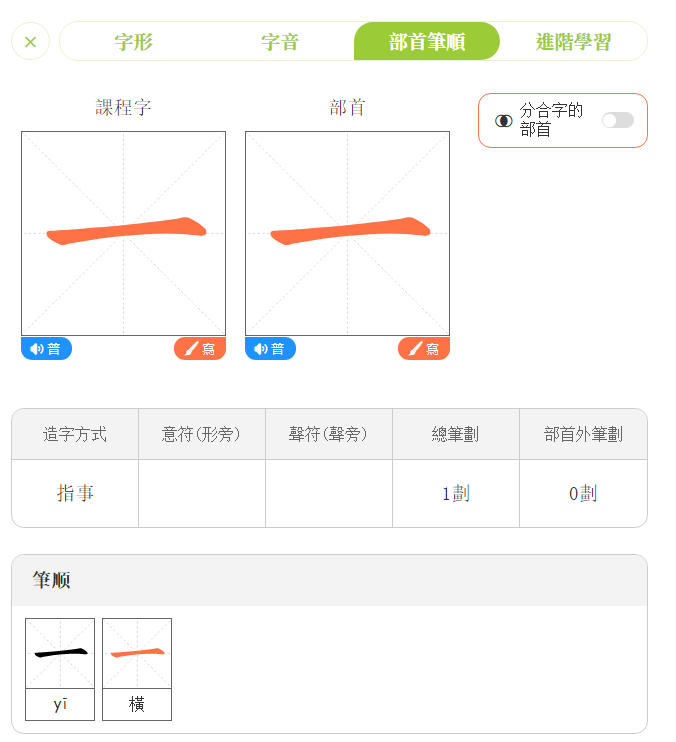Select the black yī stroke order thumbnail

(x=60, y=654)
